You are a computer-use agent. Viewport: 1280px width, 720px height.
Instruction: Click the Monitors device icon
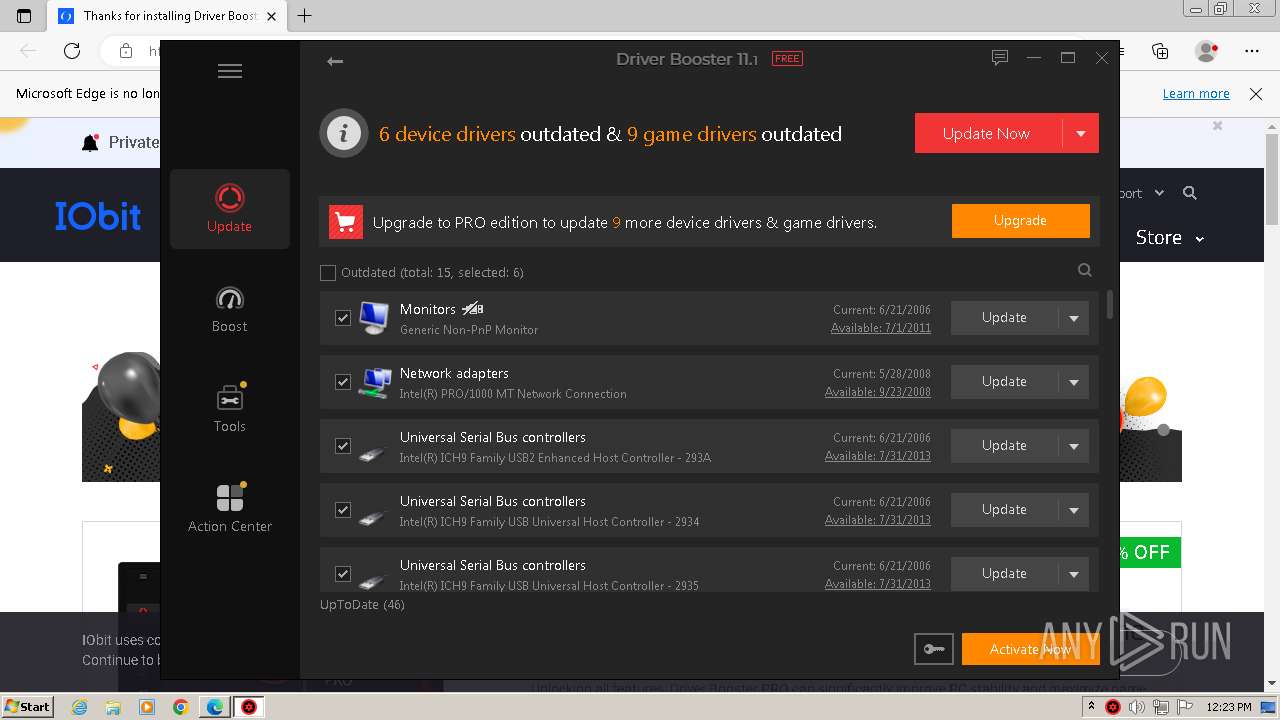coord(374,318)
